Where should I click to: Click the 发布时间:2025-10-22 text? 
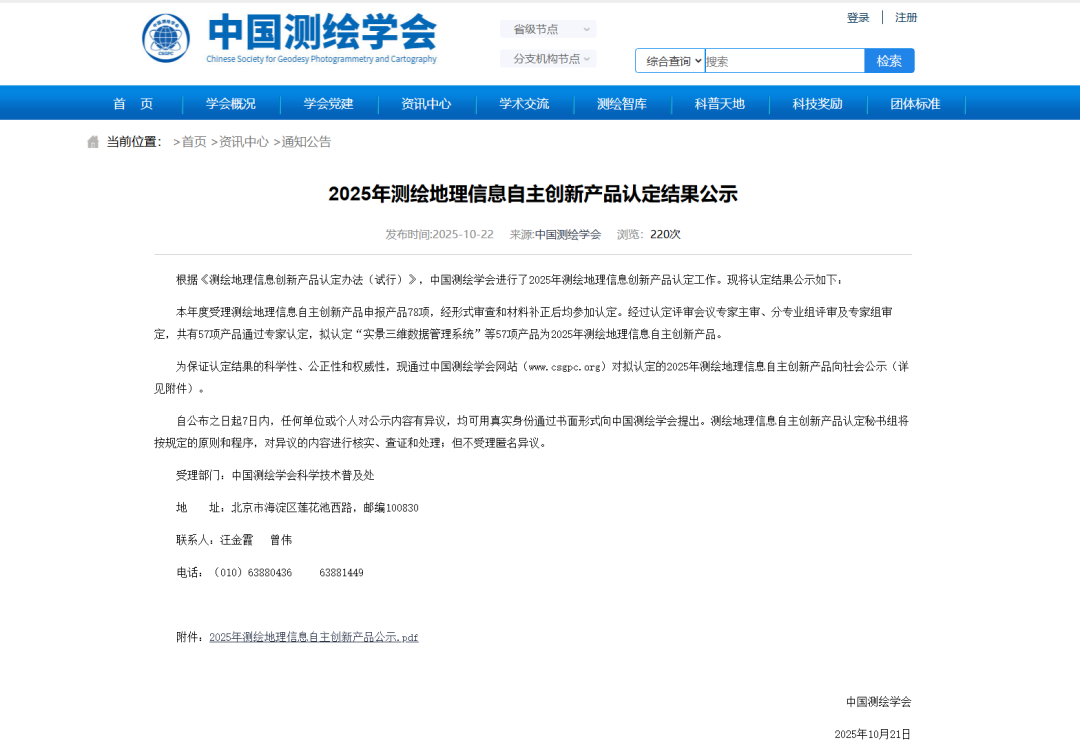click(x=439, y=235)
